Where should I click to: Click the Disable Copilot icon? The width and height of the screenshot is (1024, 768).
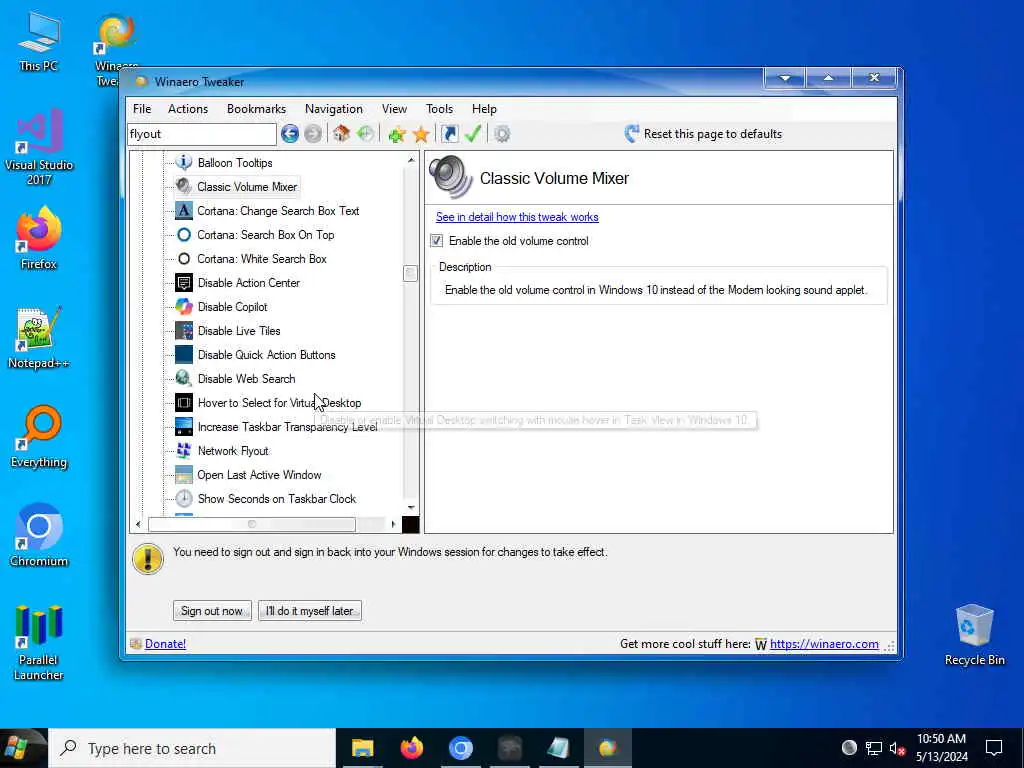184,306
